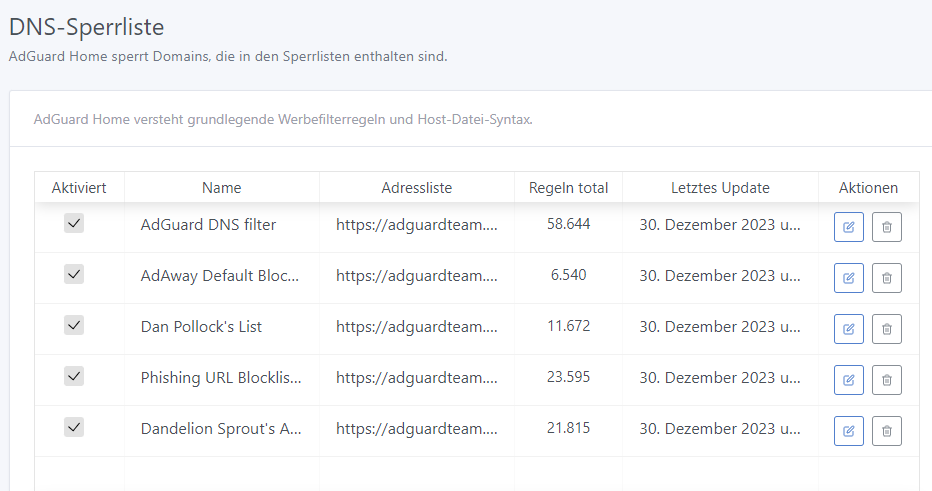Select the rule count 23.595
The image size is (932, 491).
pyautogui.click(x=569, y=377)
